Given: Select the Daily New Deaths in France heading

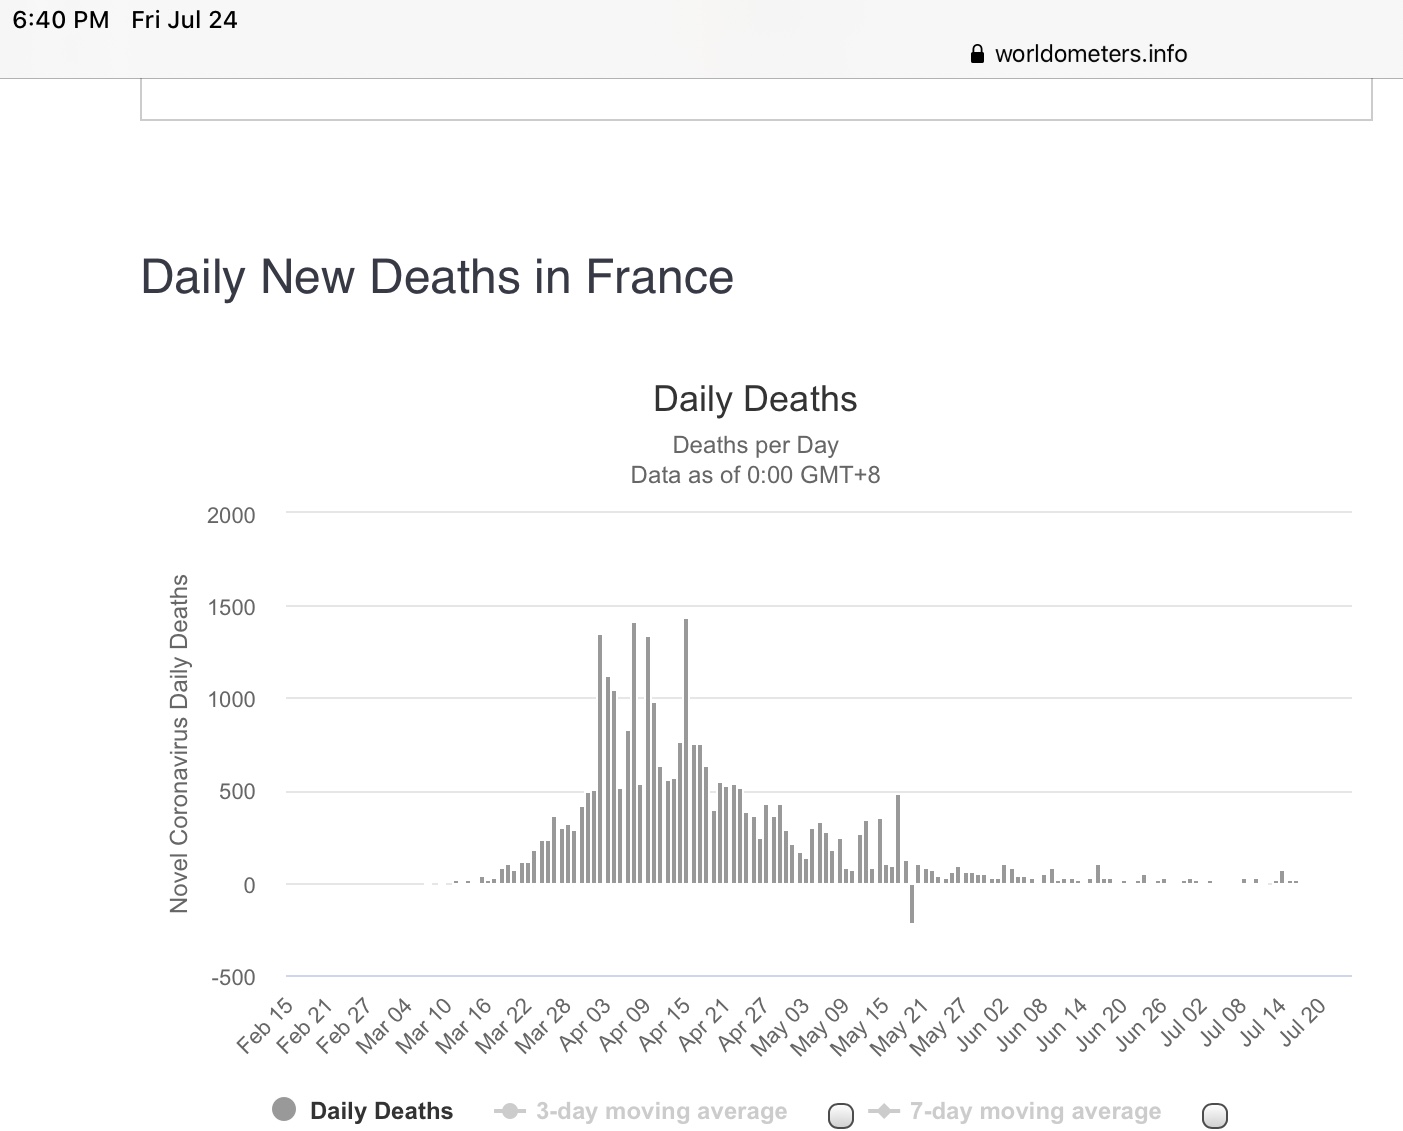Looking at the screenshot, I should pos(437,277).
